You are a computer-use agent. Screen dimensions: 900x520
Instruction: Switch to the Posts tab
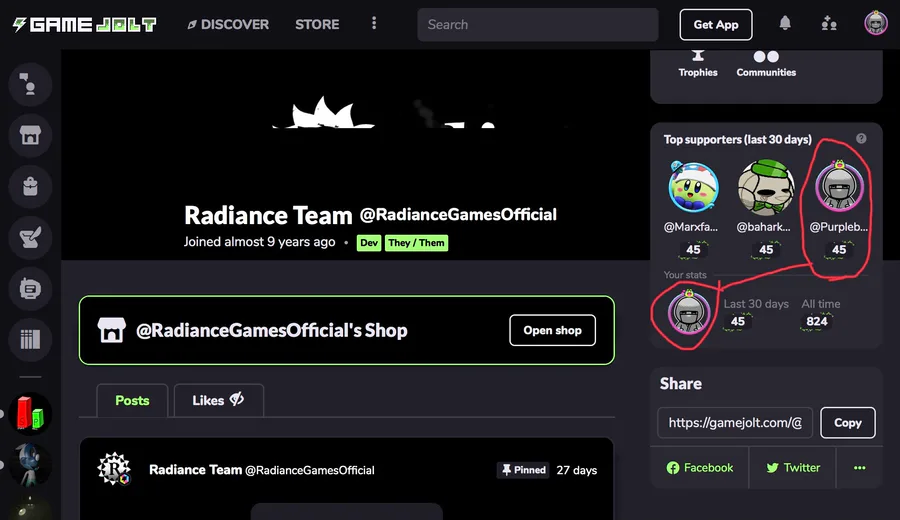(132, 400)
